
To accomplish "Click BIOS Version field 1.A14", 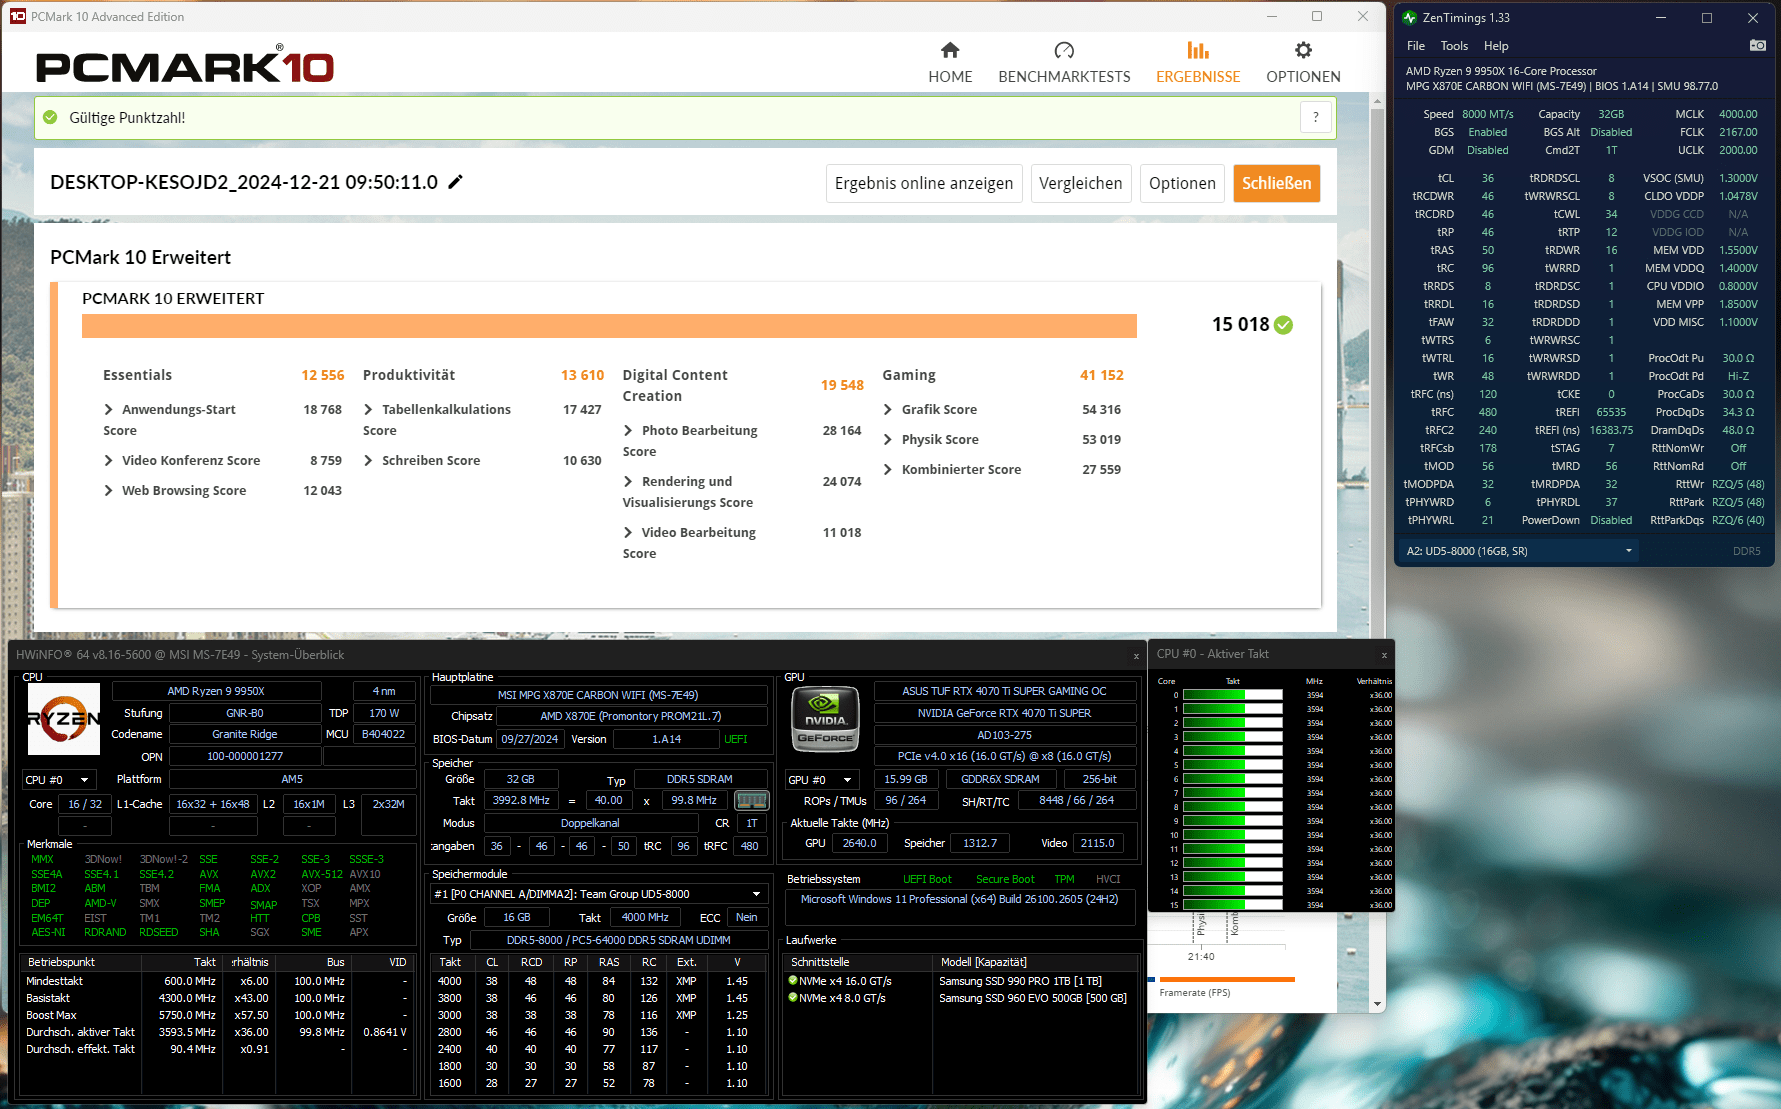I will pos(666,739).
